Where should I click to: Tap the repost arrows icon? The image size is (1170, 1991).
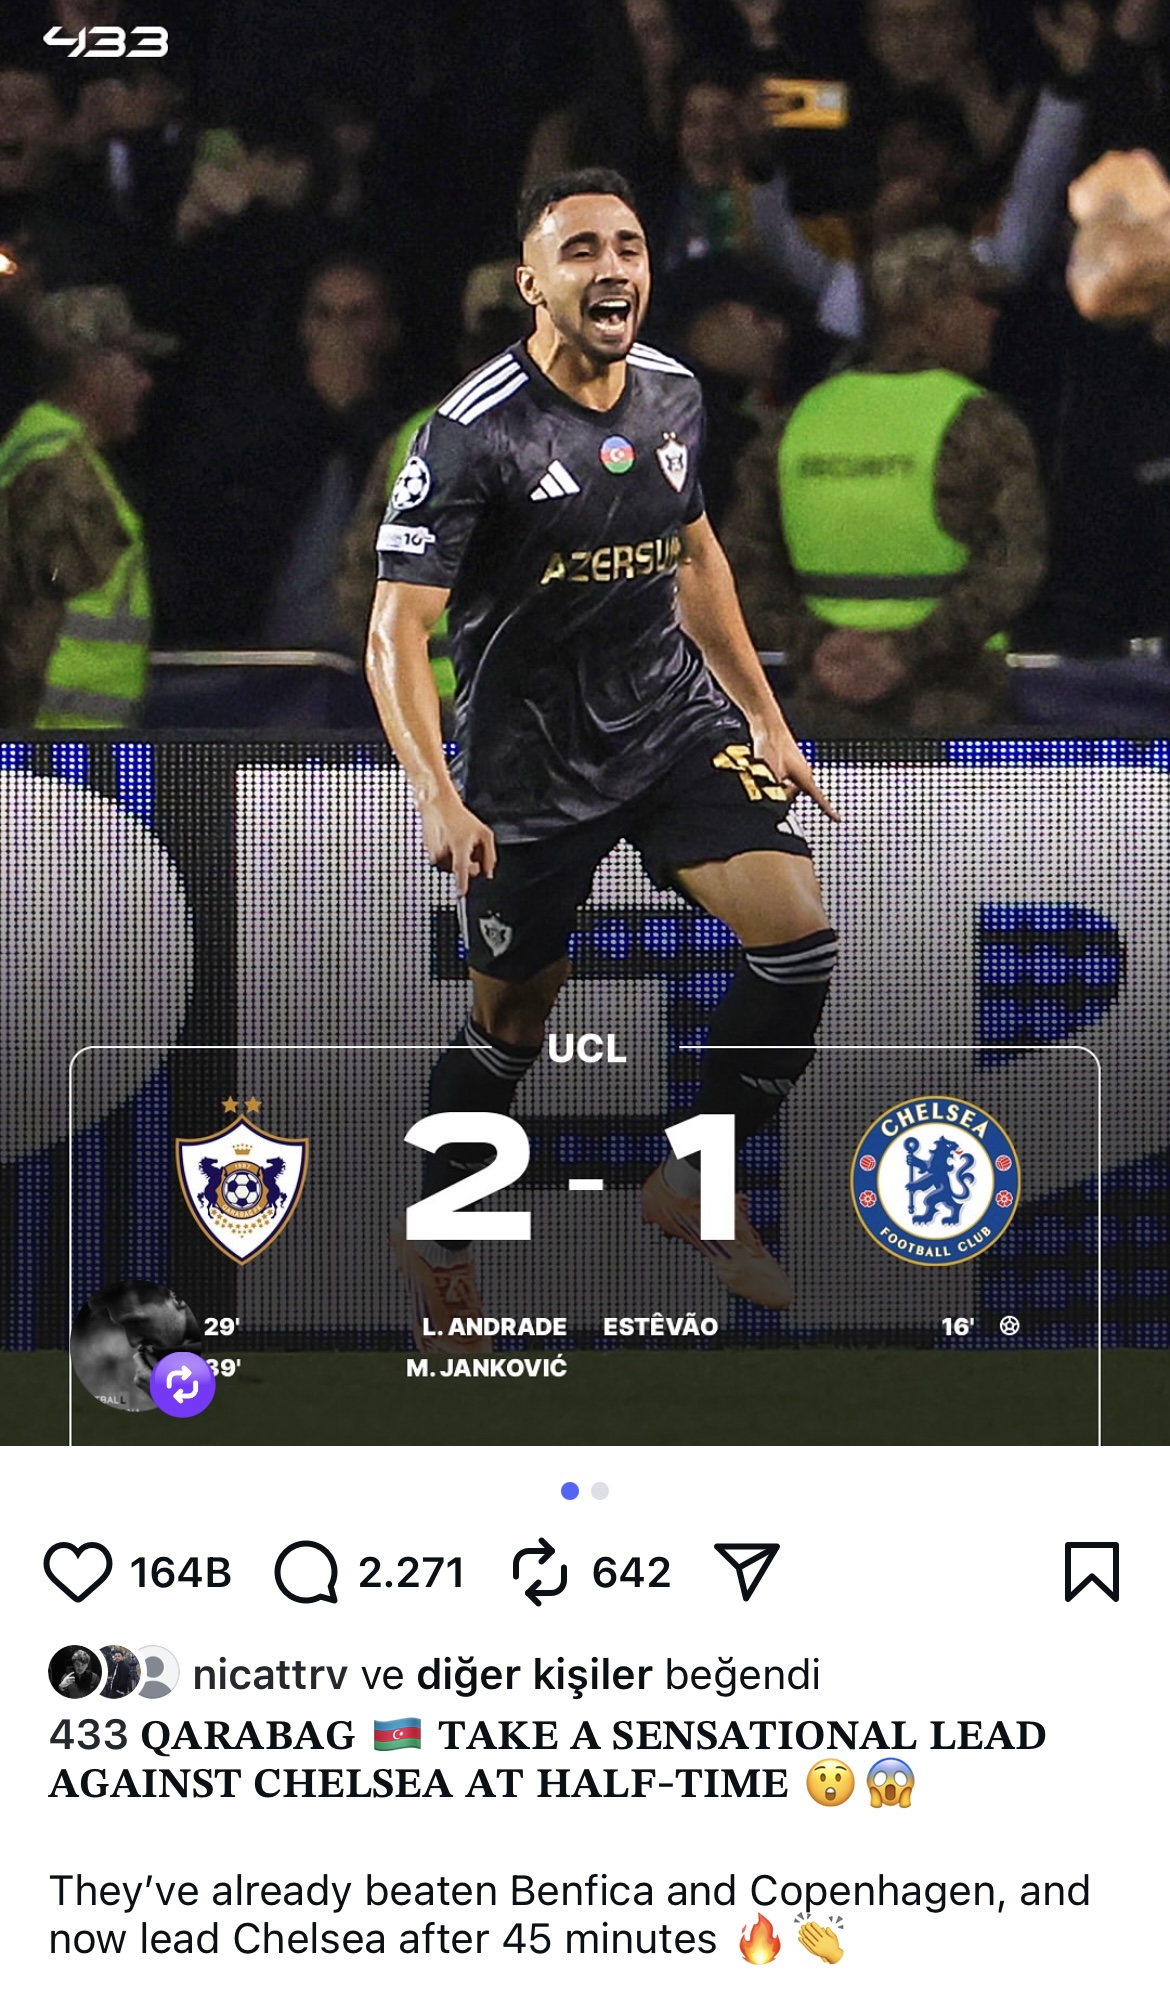click(540, 1572)
